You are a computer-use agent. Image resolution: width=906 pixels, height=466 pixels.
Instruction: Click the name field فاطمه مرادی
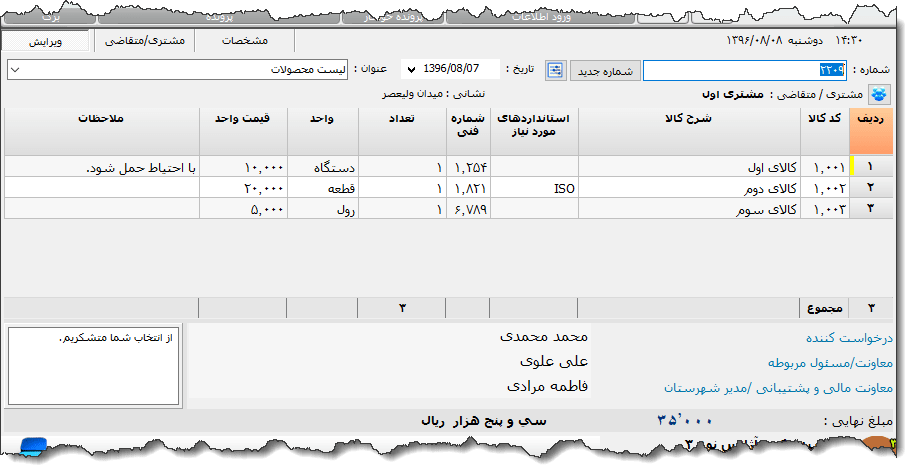(x=547, y=386)
